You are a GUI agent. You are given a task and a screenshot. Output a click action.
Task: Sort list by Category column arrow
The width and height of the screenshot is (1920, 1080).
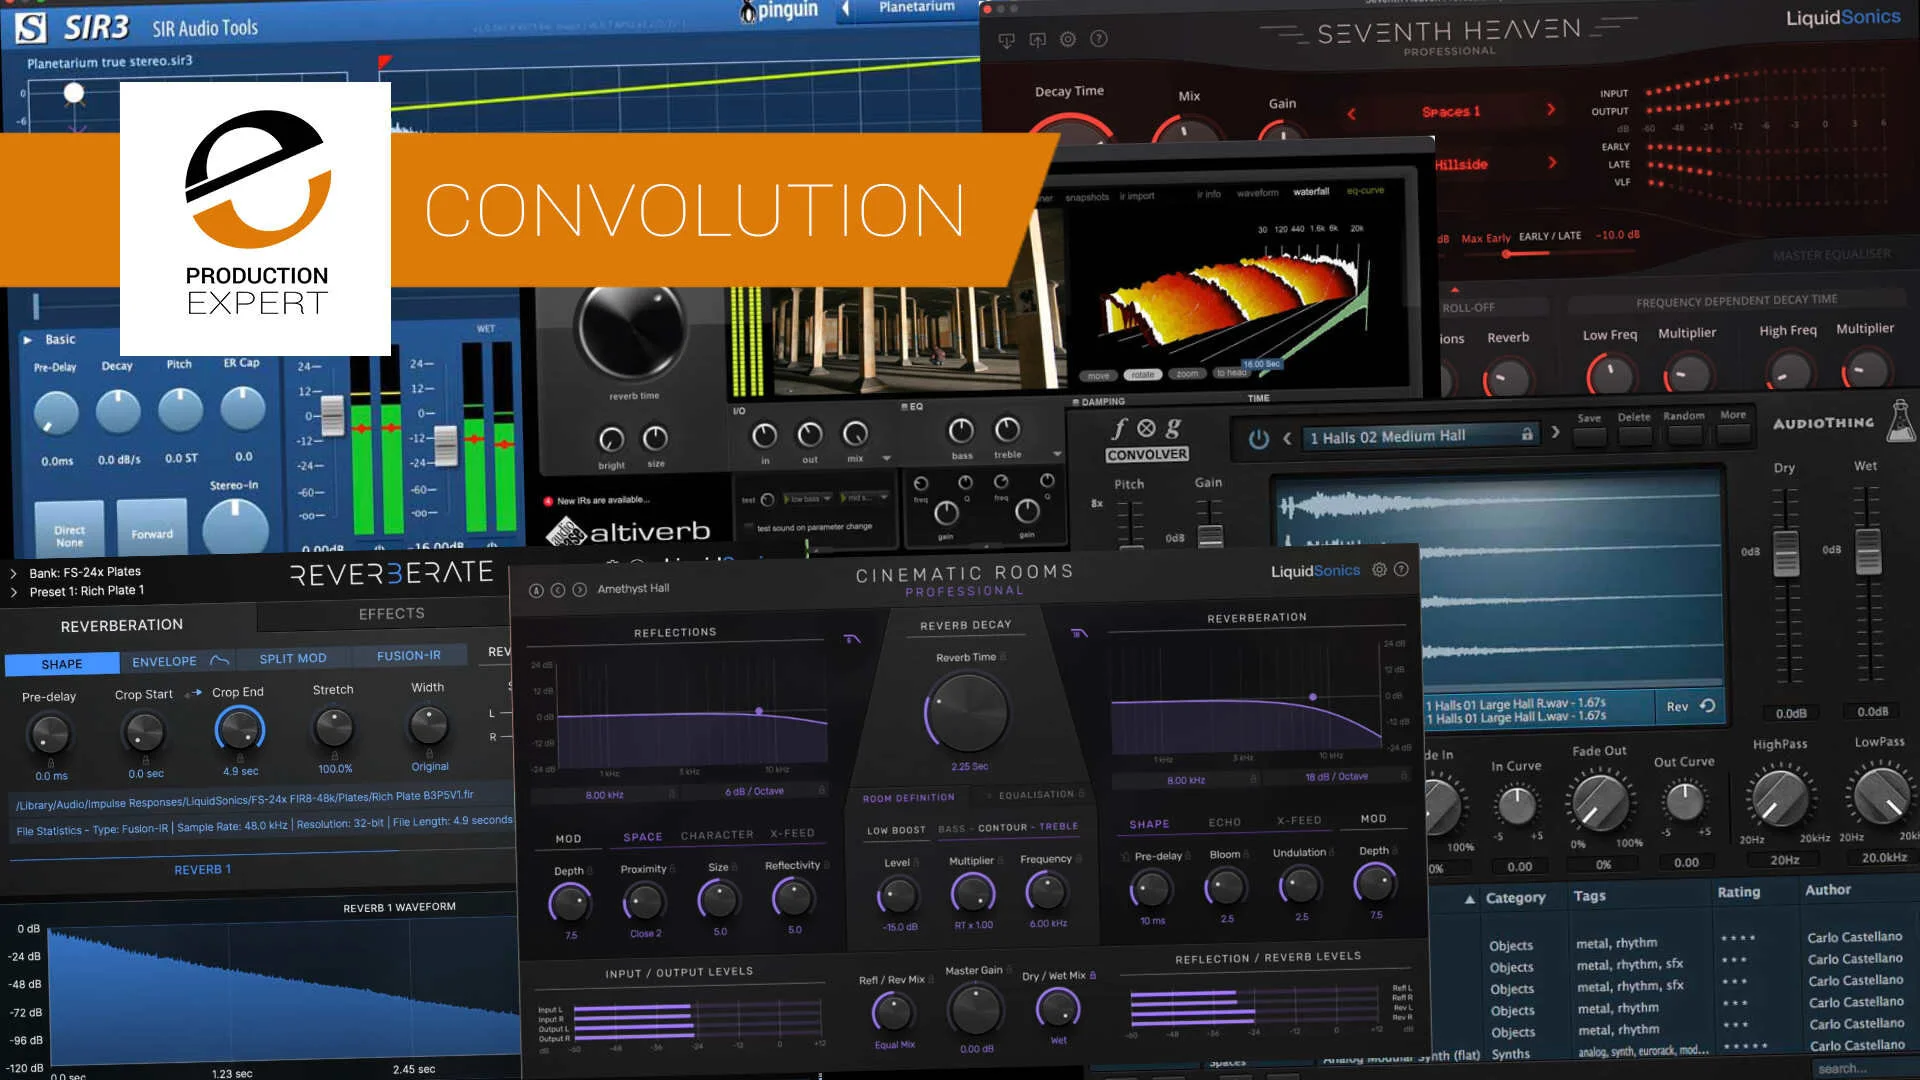point(1469,899)
